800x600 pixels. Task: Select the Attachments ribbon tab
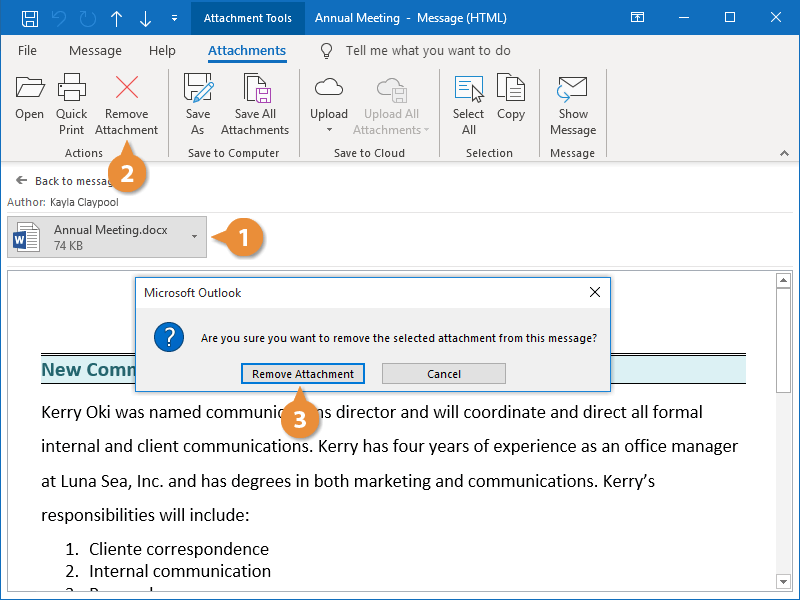tap(247, 51)
